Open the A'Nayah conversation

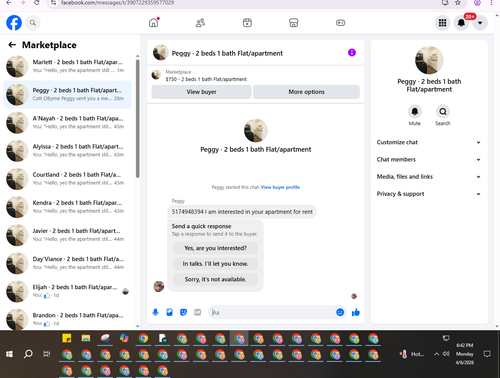[67, 122]
